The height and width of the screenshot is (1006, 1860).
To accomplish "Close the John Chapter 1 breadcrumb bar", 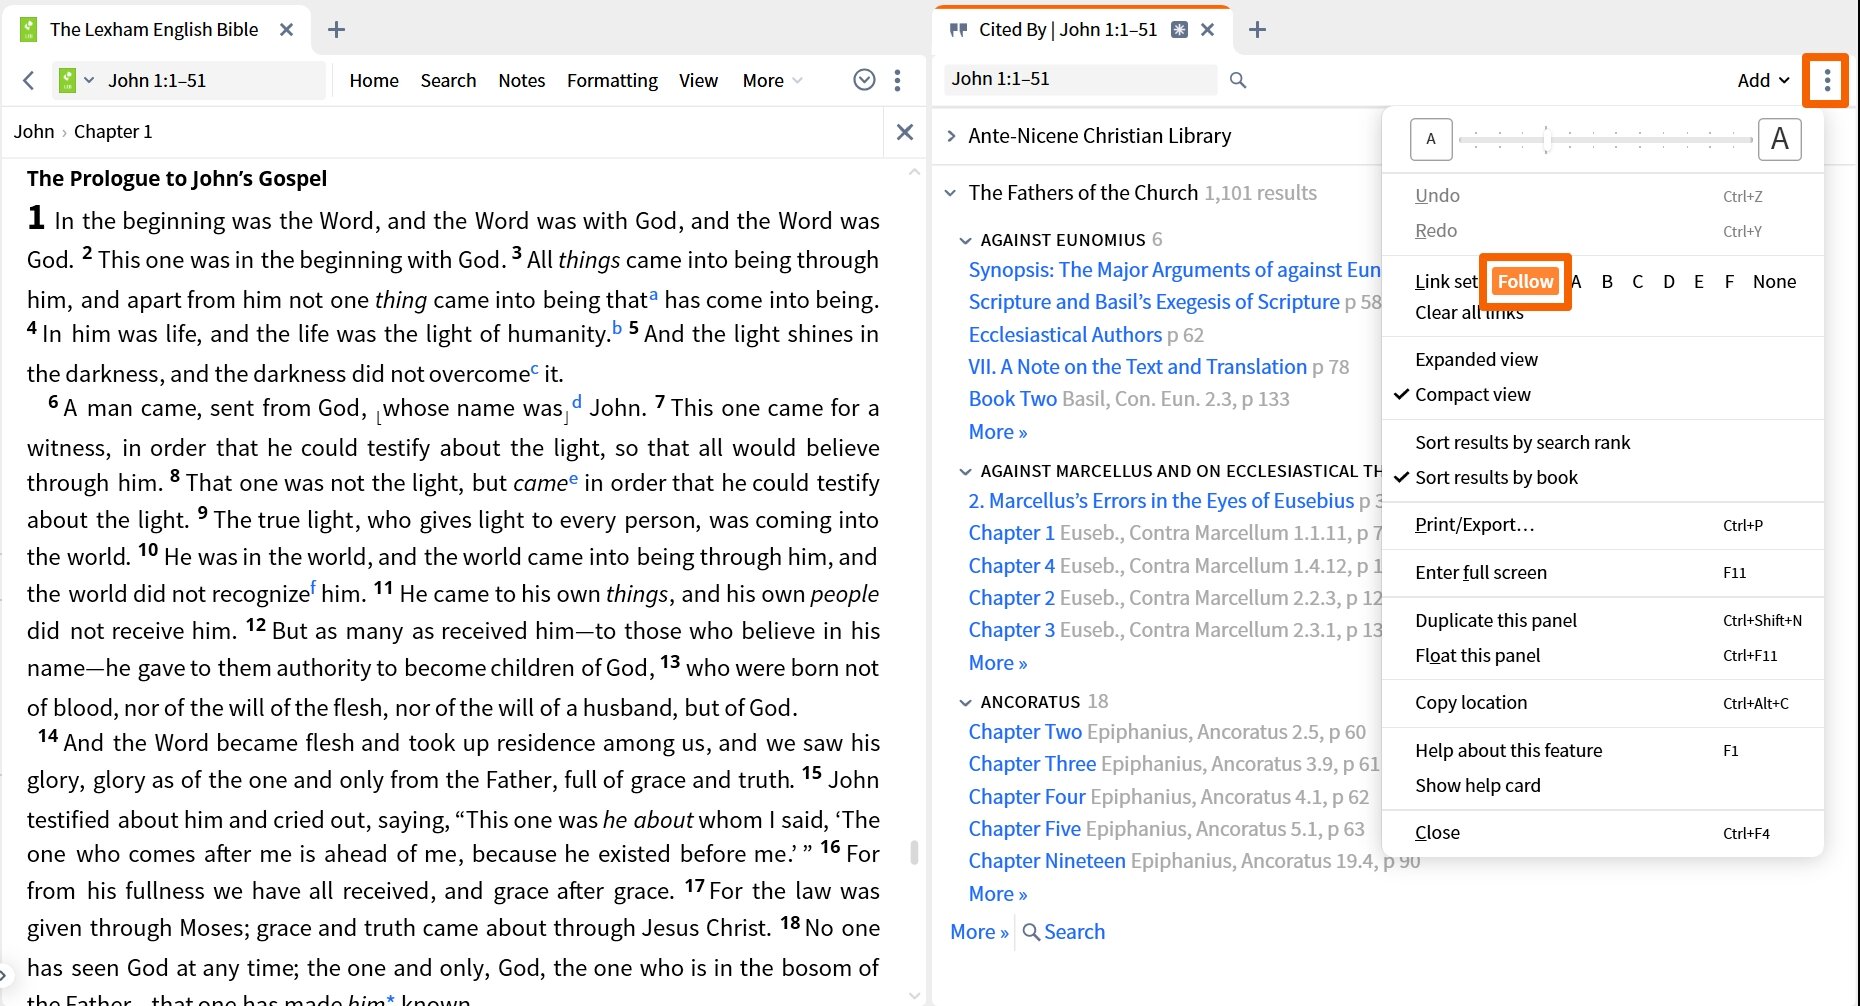I will (x=905, y=132).
